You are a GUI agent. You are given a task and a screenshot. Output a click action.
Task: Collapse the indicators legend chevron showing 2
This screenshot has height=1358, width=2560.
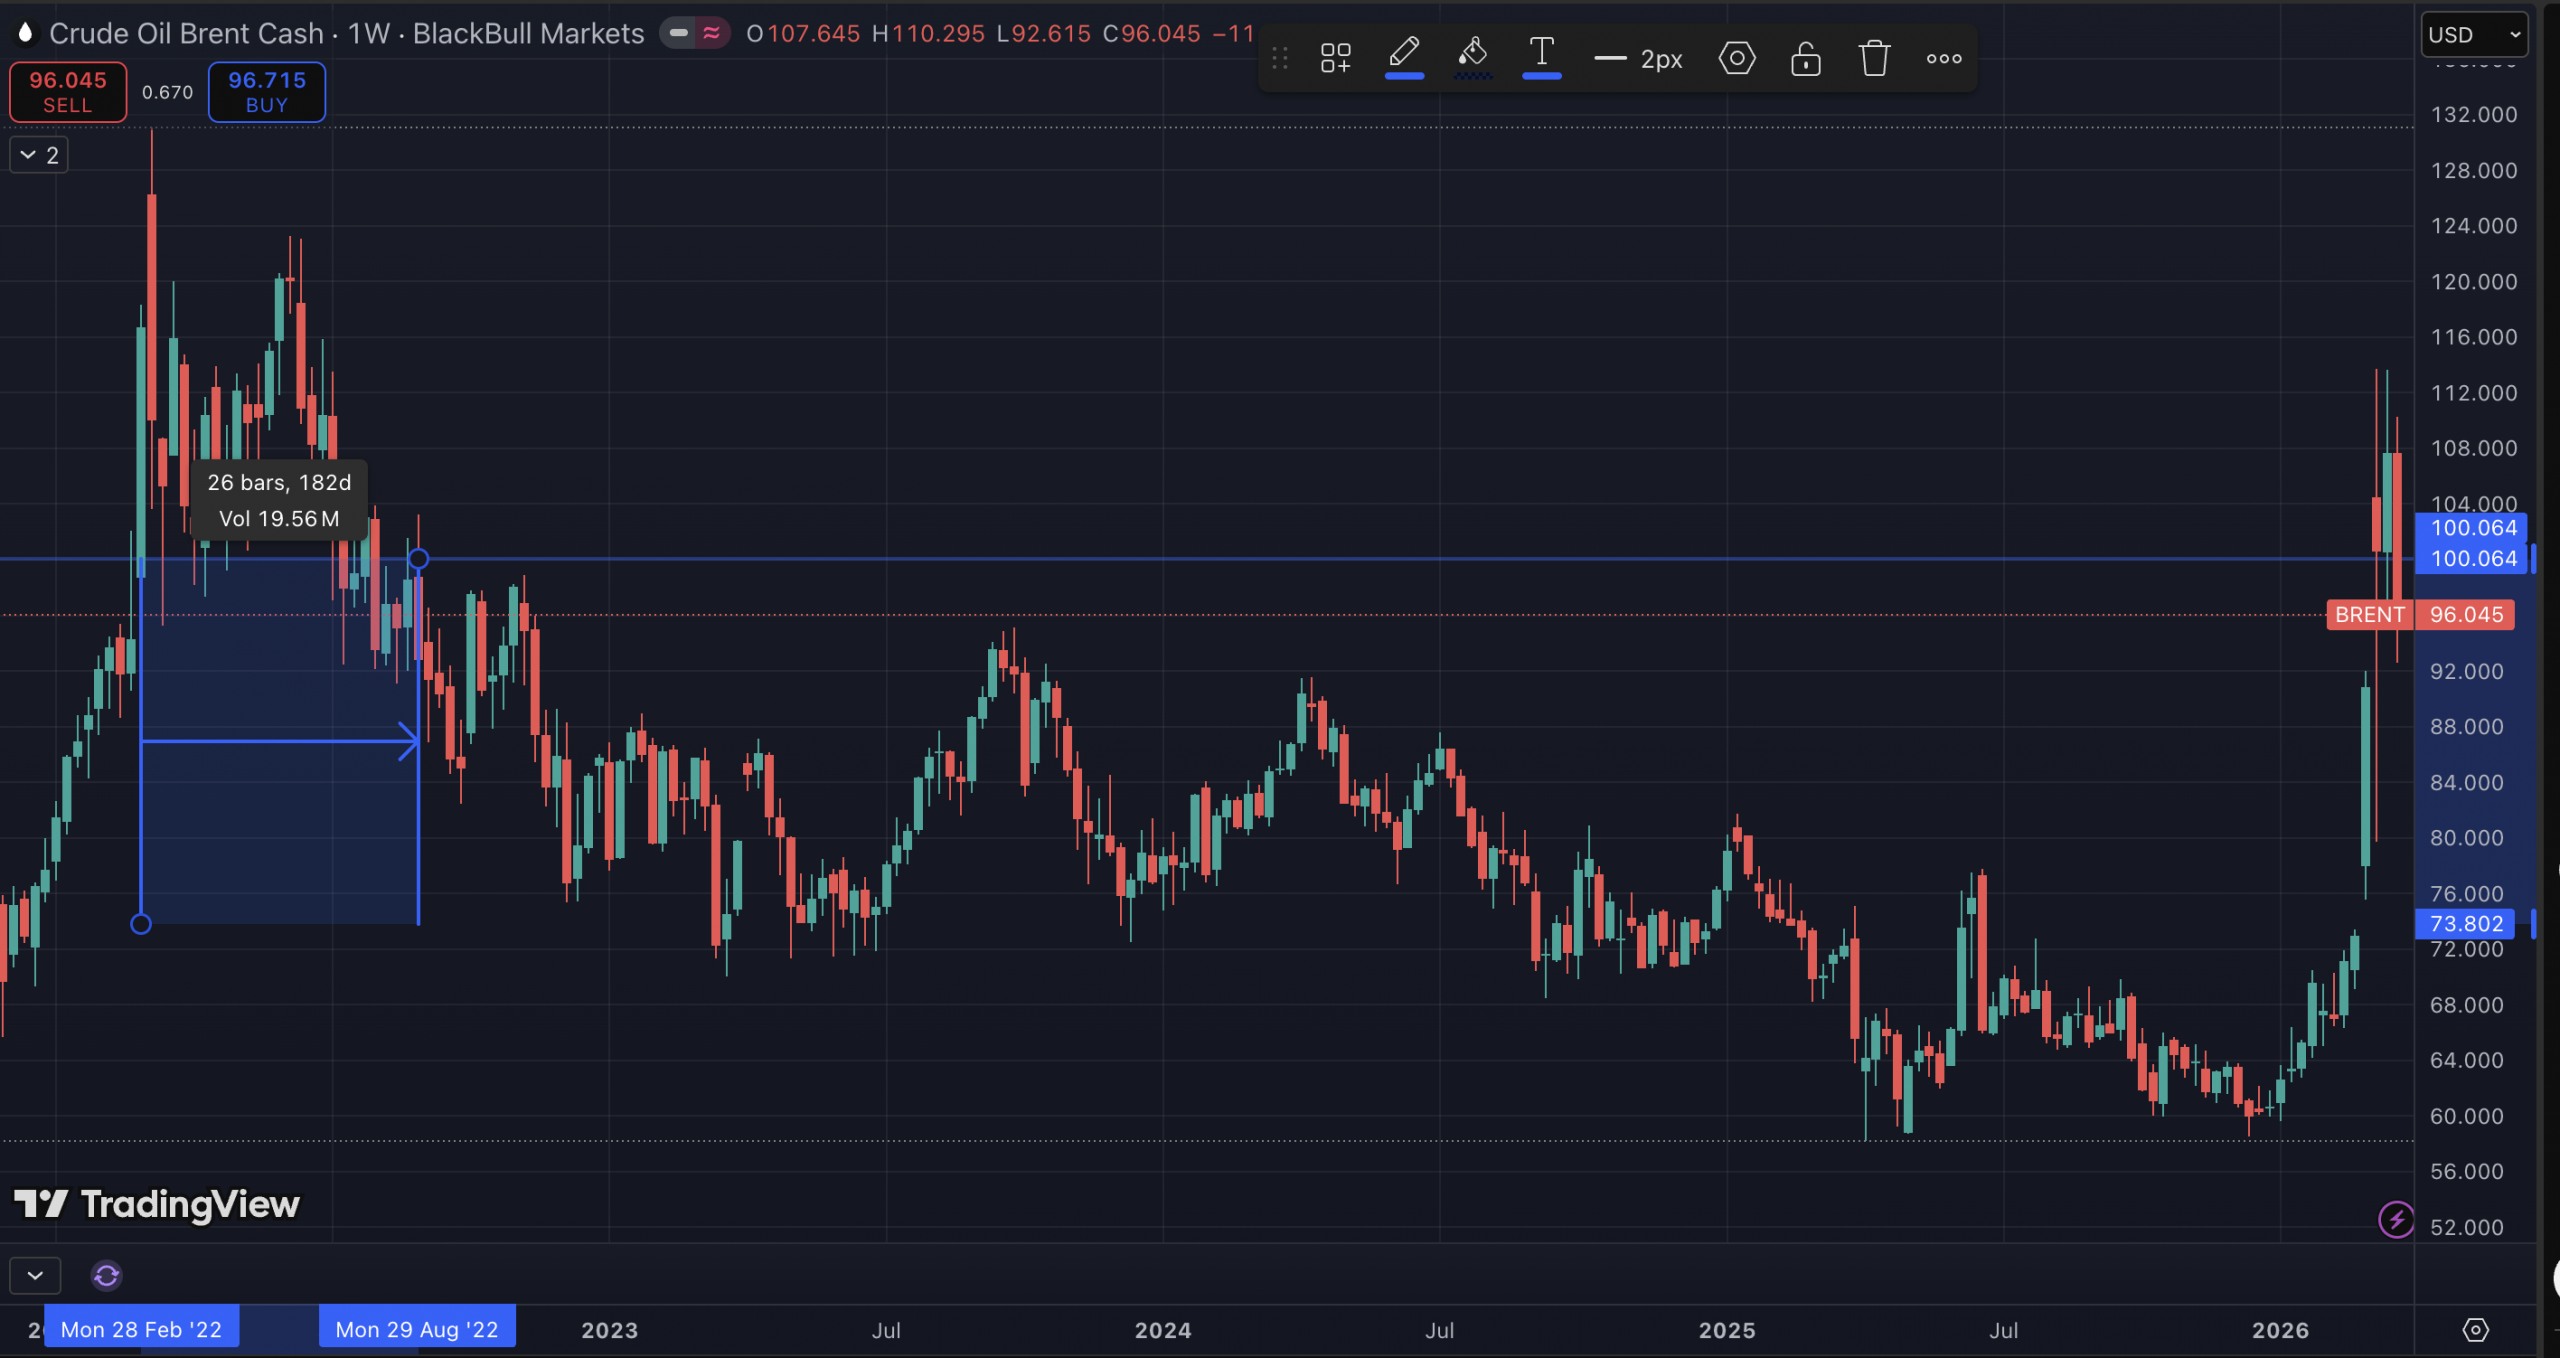(39, 155)
